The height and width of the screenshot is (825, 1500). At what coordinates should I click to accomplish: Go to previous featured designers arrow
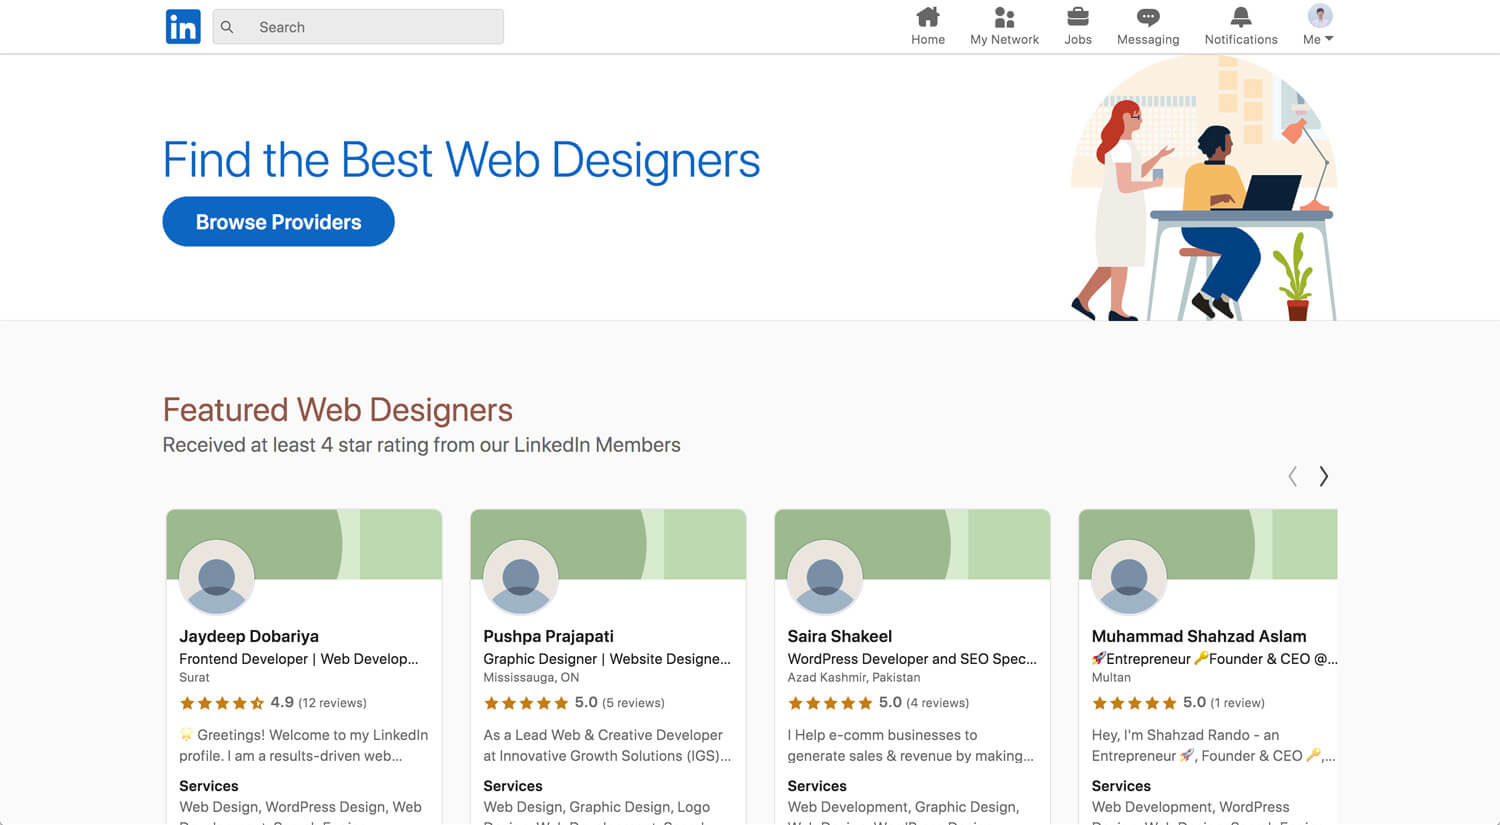[1293, 476]
